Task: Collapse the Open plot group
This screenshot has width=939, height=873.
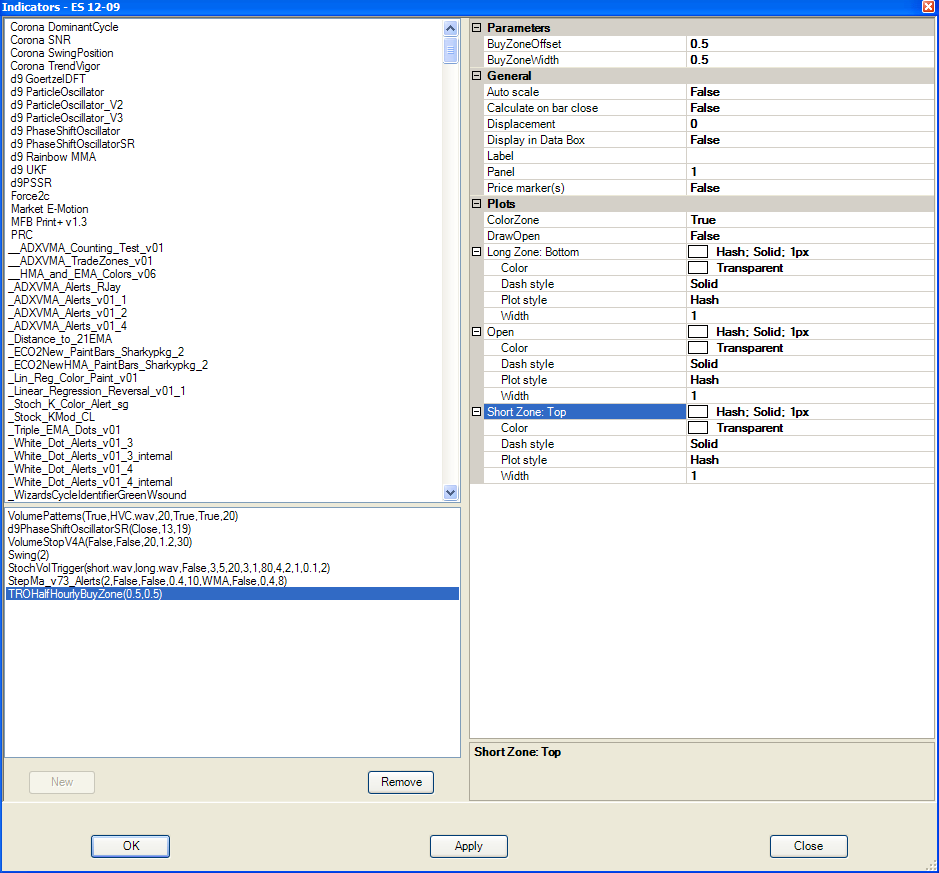Action: click(x=477, y=332)
